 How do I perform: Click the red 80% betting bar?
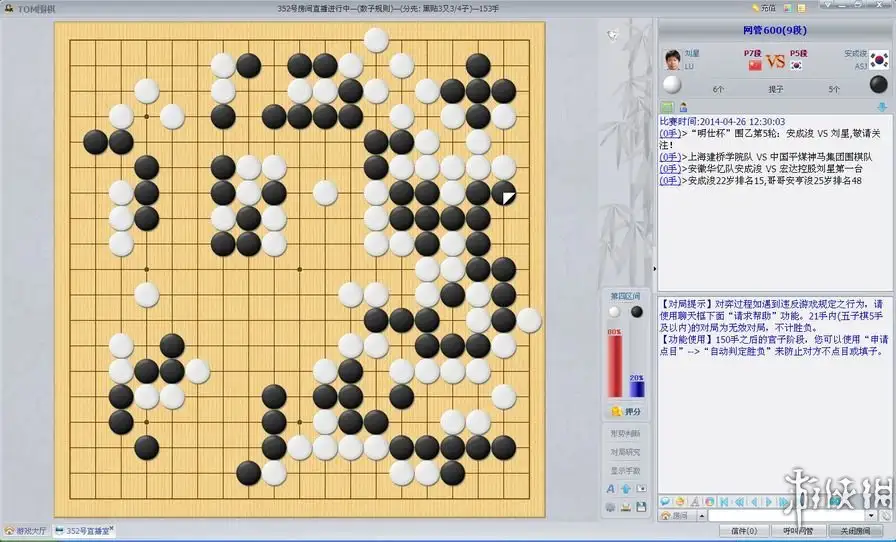pos(615,366)
